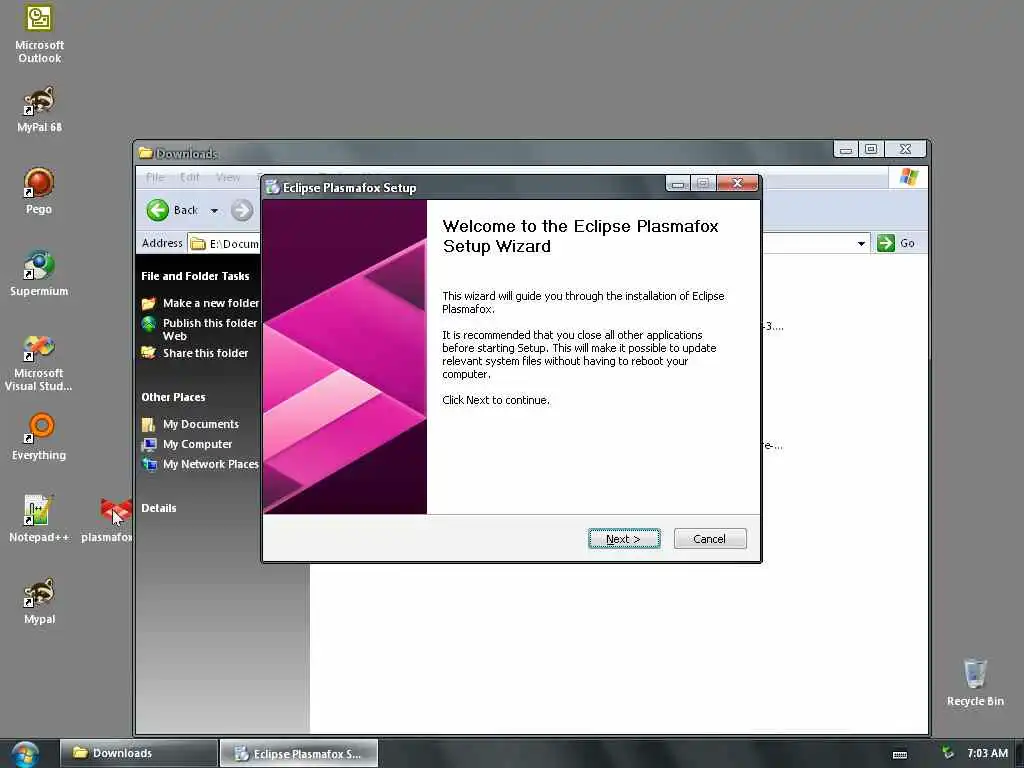
Task: Click the Make a new folder icon
Action: tap(149, 303)
